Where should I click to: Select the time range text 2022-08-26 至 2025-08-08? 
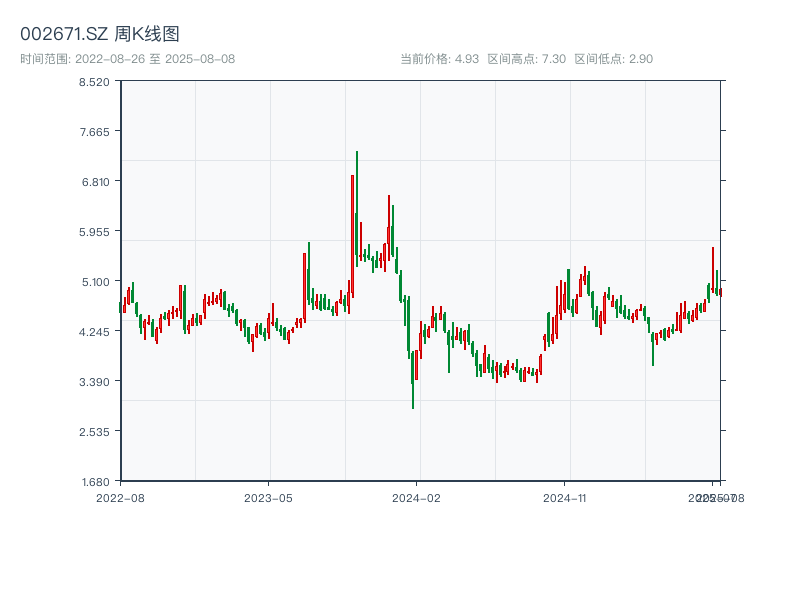155,59
